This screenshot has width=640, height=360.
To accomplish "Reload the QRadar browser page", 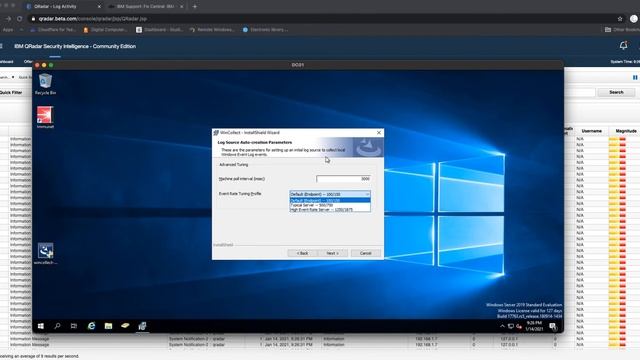I will tap(20, 19).
